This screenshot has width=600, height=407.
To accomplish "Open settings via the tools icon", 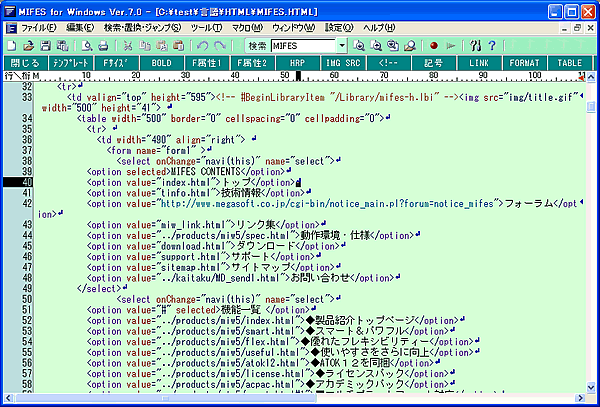I will [473, 46].
